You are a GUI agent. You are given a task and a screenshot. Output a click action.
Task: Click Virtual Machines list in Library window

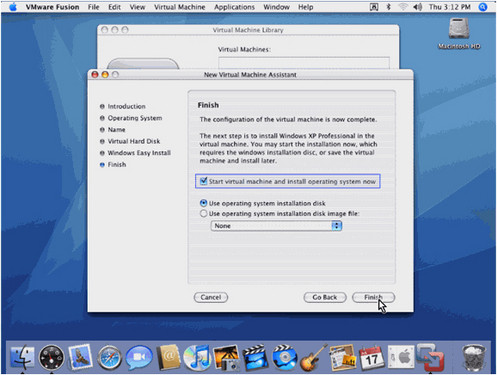click(304, 63)
